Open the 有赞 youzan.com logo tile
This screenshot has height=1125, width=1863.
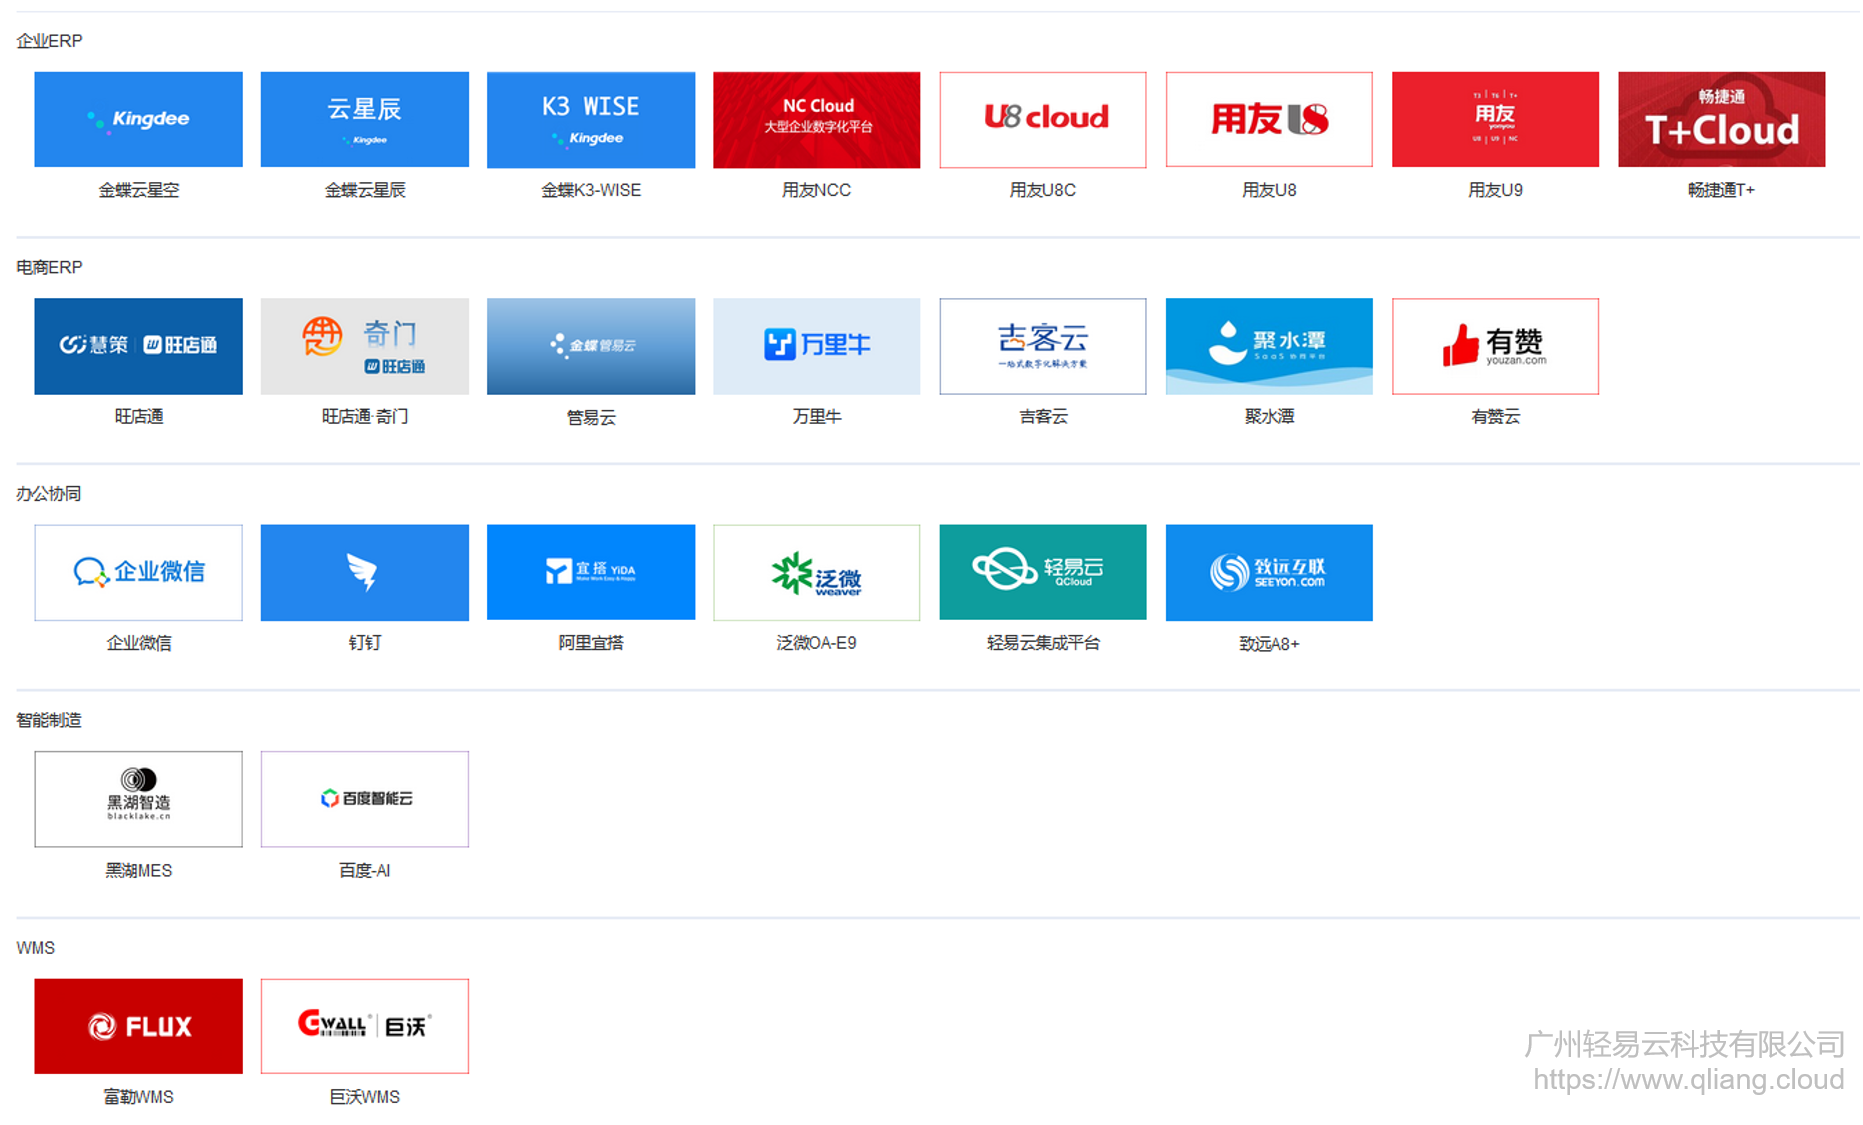[1496, 346]
